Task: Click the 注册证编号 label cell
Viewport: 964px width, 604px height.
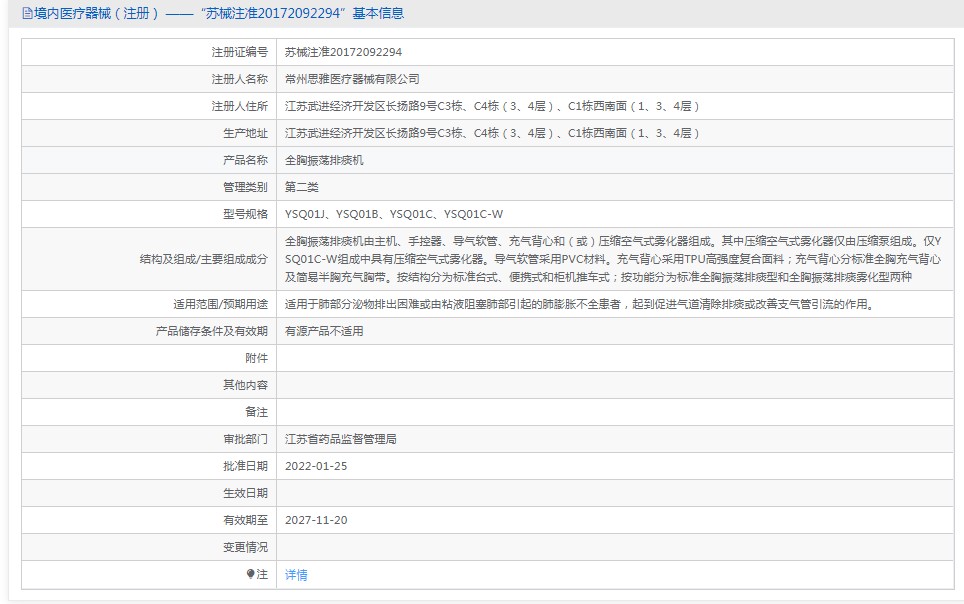Action: (240, 52)
